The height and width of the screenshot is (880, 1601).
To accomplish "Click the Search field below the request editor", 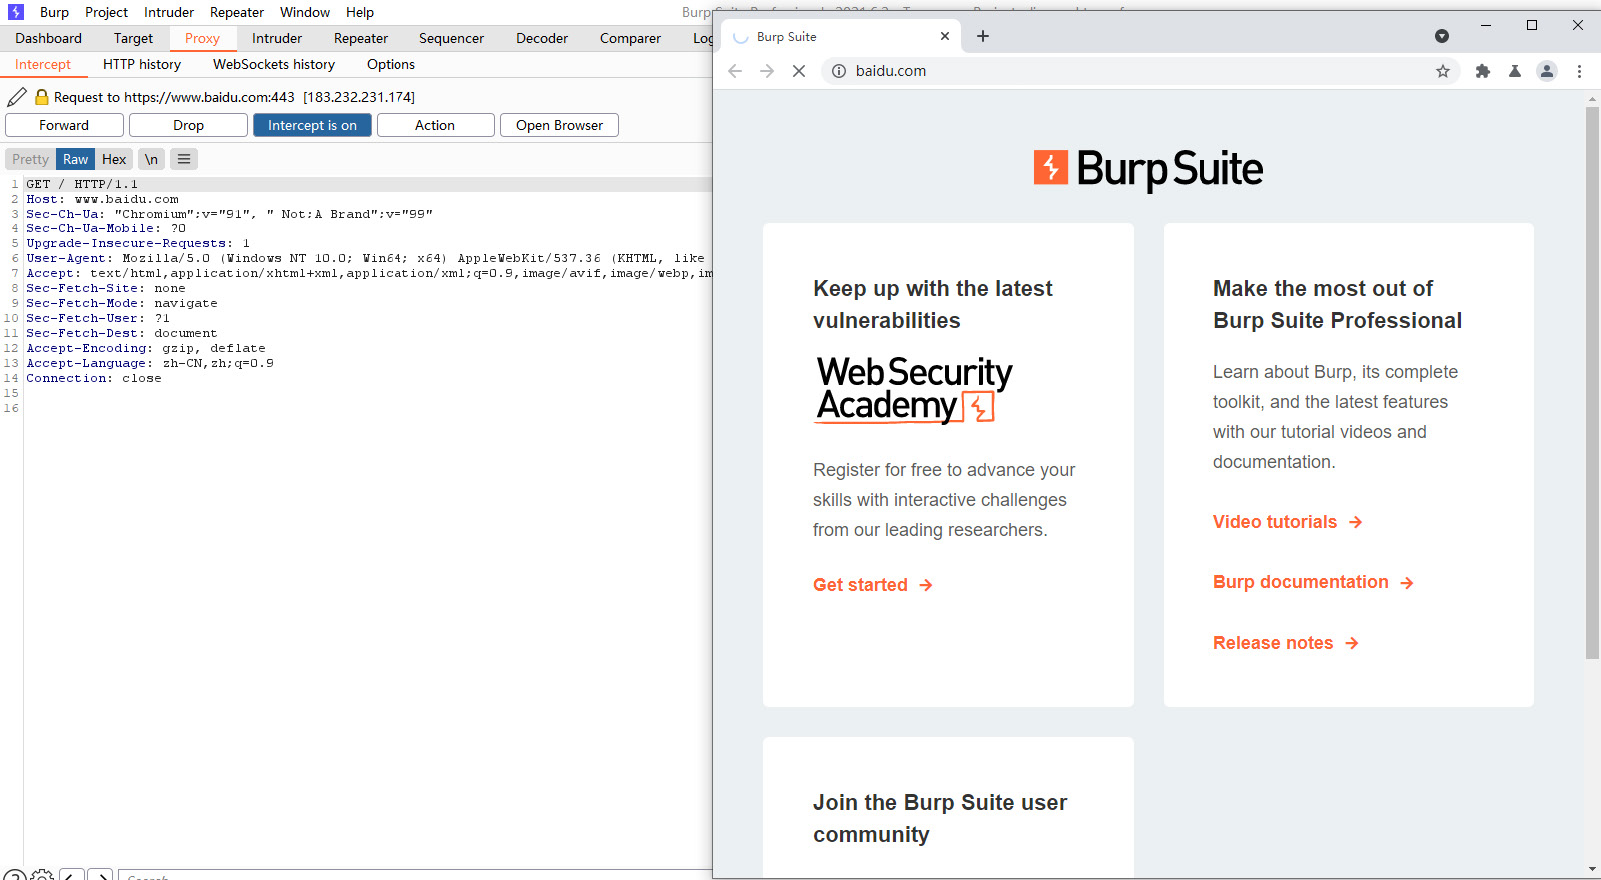I will 415,876.
